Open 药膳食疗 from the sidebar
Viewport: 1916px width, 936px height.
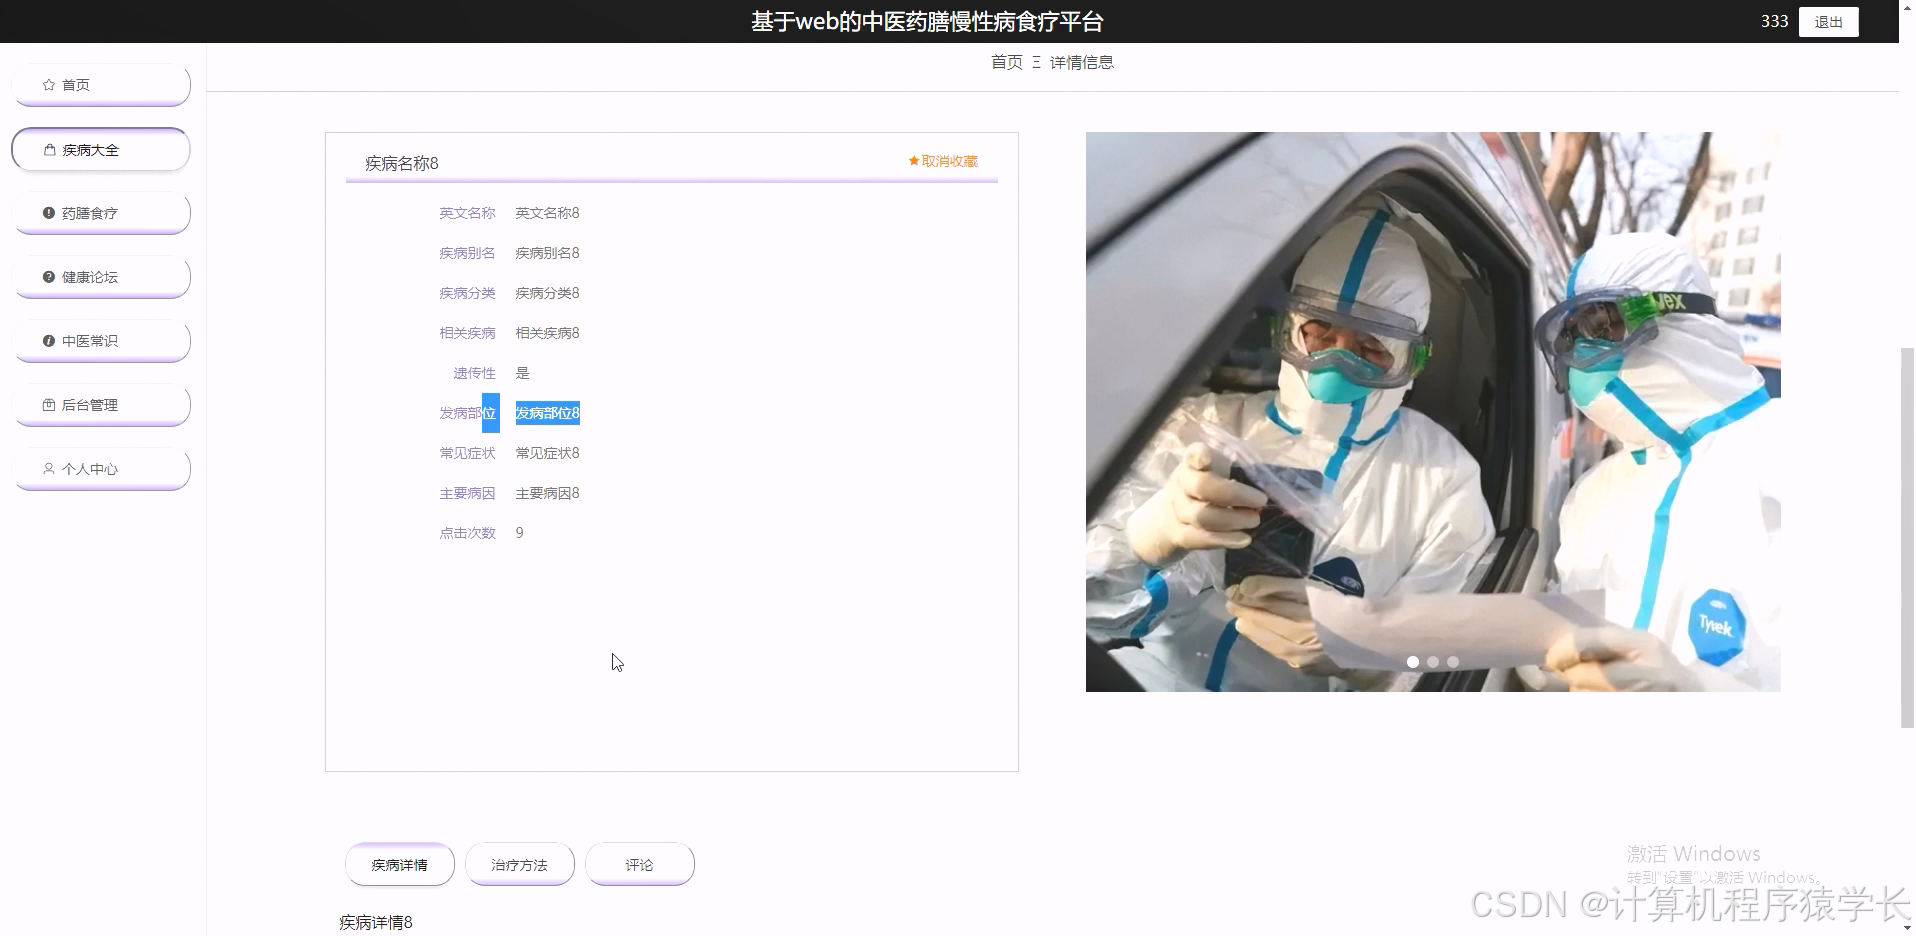(x=90, y=213)
